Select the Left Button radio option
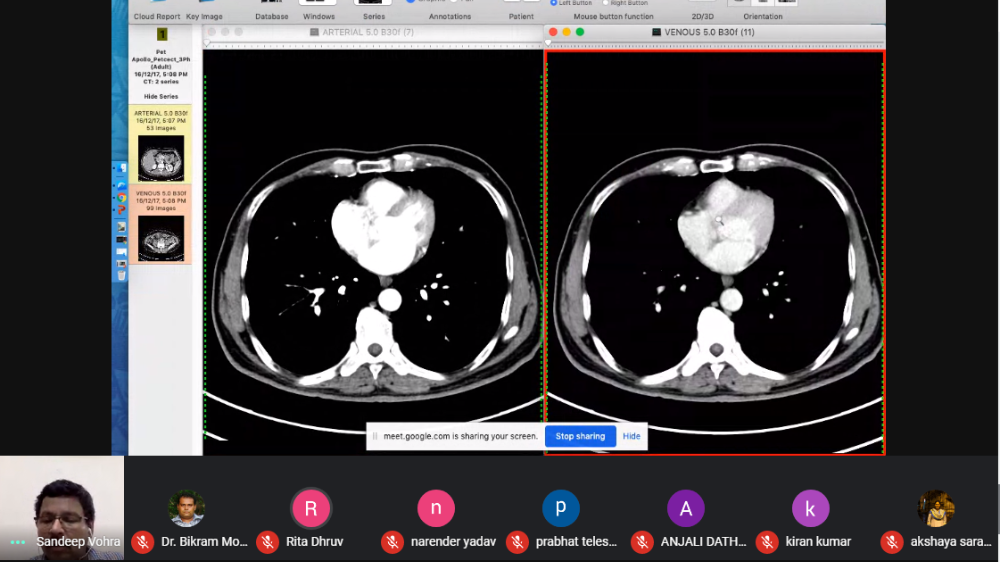The height and width of the screenshot is (562, 1000). tap(554, 3)
